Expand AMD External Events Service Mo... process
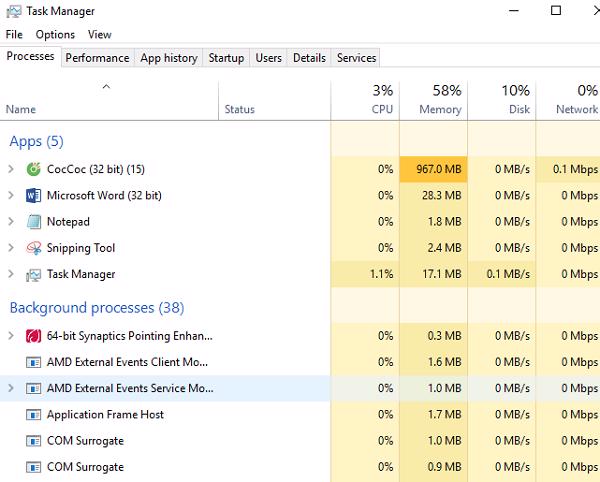Image resolution: width=600 pixels, height=482 pixels. [x=11, y=388]
